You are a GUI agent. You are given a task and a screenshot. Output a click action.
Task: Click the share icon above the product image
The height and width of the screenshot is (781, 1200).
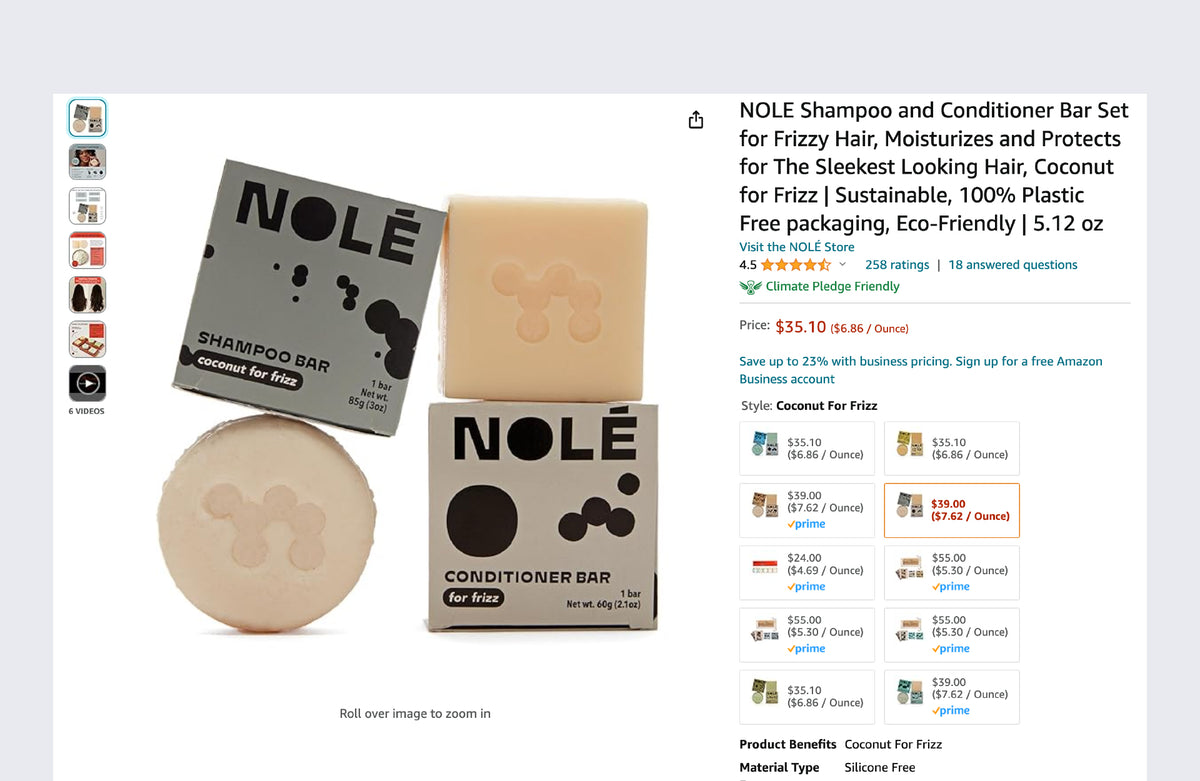pyautogui.click(x=696, y=120)
